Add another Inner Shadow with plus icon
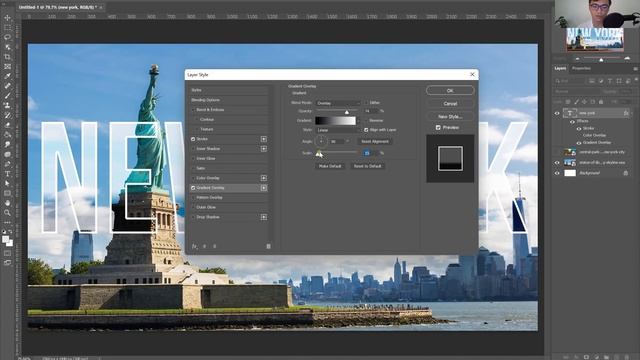The height and width of the screenshot is (360, 640). coord(264,149)
